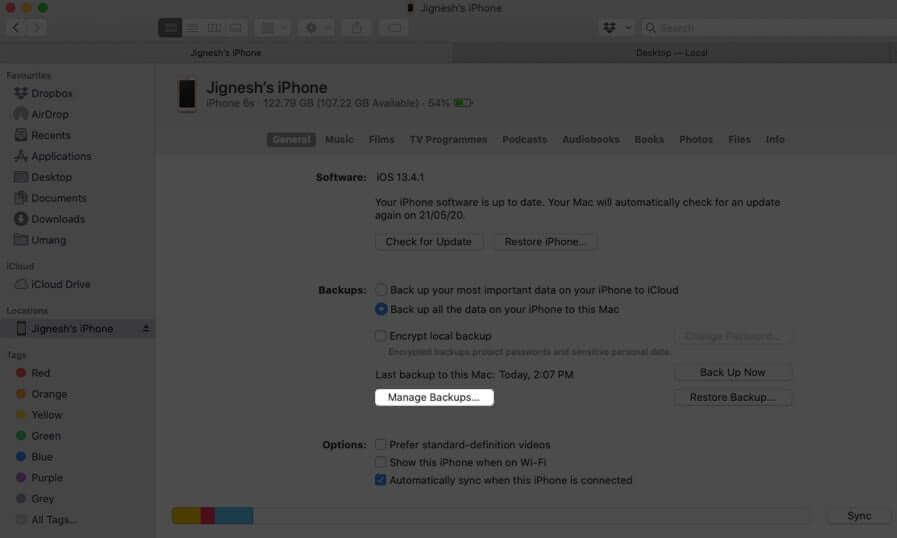Viewport: 897px width, 538px height.
Task: Open the action gear menu
Action: coord(316,27)
